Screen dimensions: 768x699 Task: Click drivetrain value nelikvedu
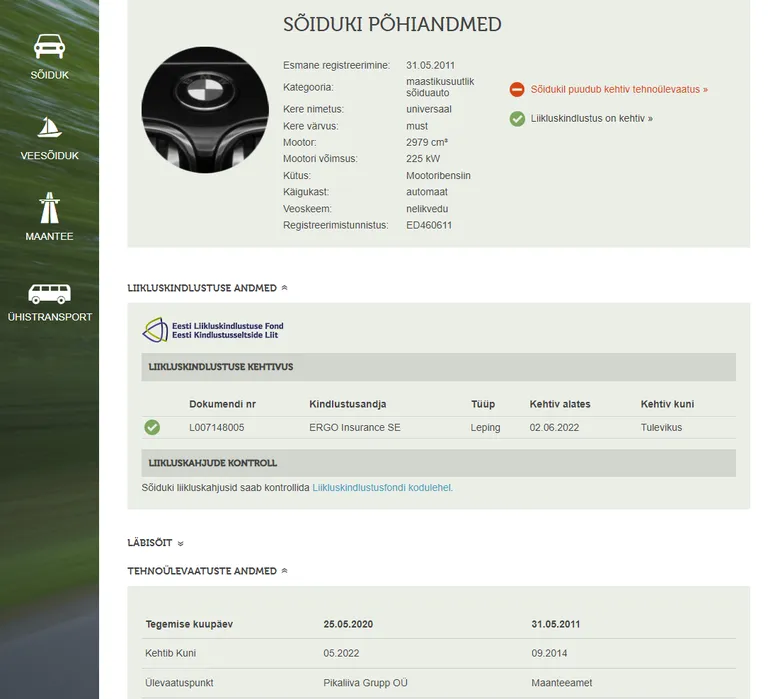coord(427,209)
